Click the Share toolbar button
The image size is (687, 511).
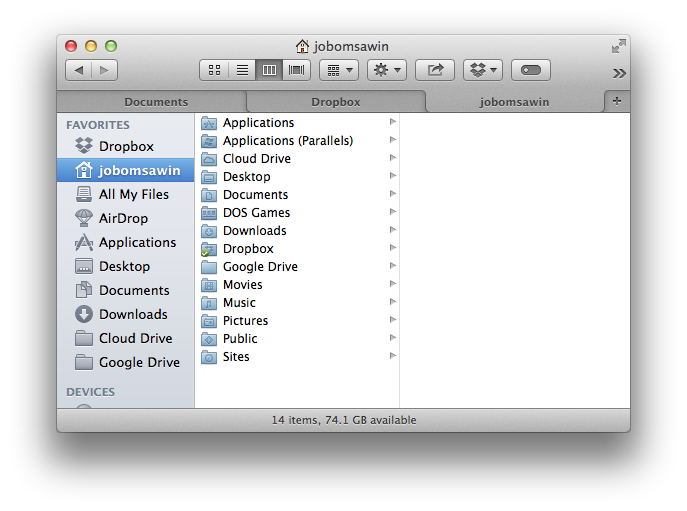click(435, 70)
